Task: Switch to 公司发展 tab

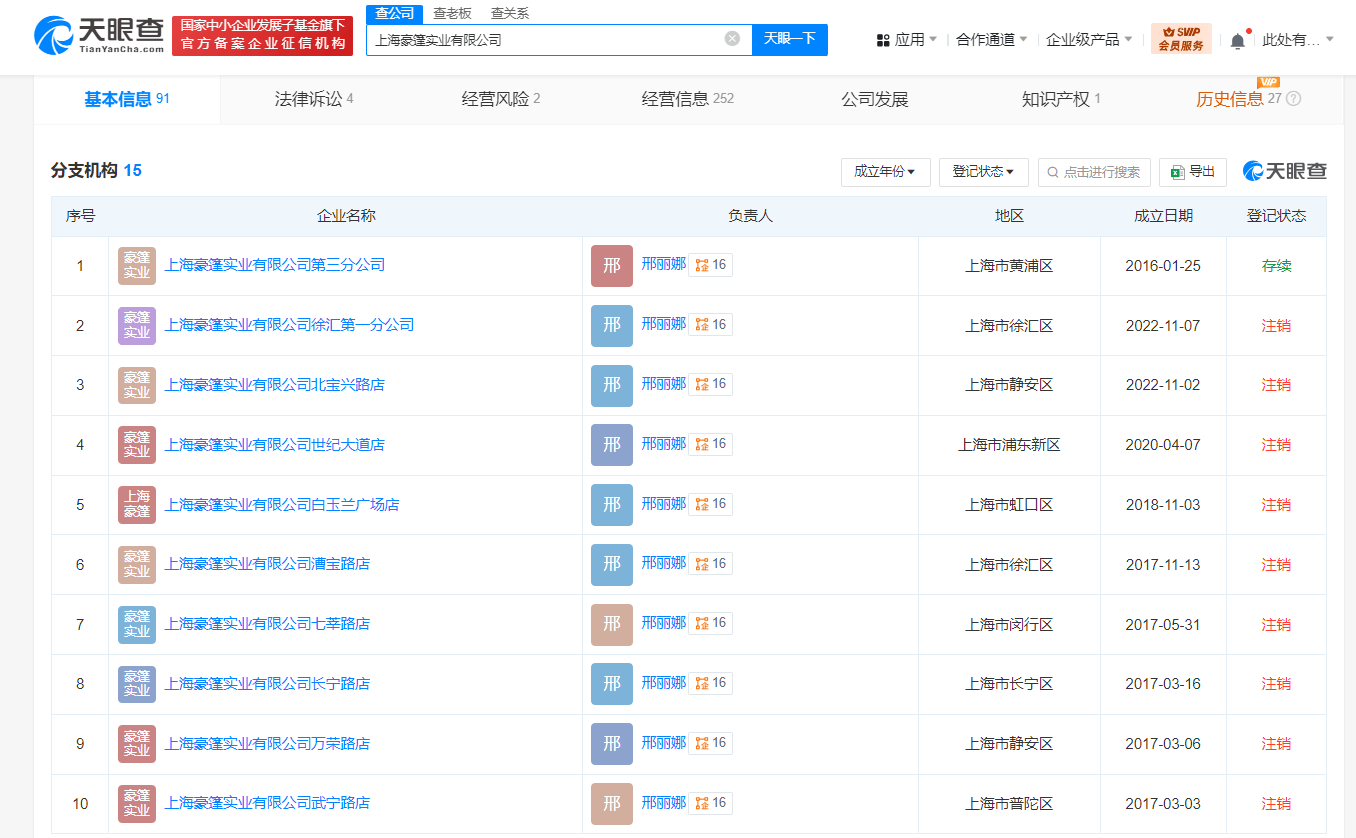Action: pyautogui.click(x=875, y=99)
